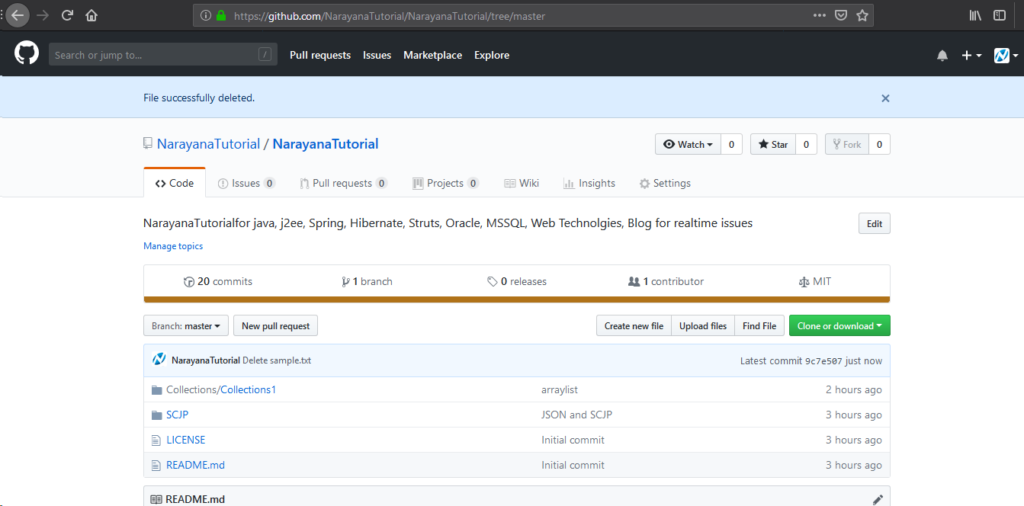Open the arraylist commit message

(x=560, y=390)
